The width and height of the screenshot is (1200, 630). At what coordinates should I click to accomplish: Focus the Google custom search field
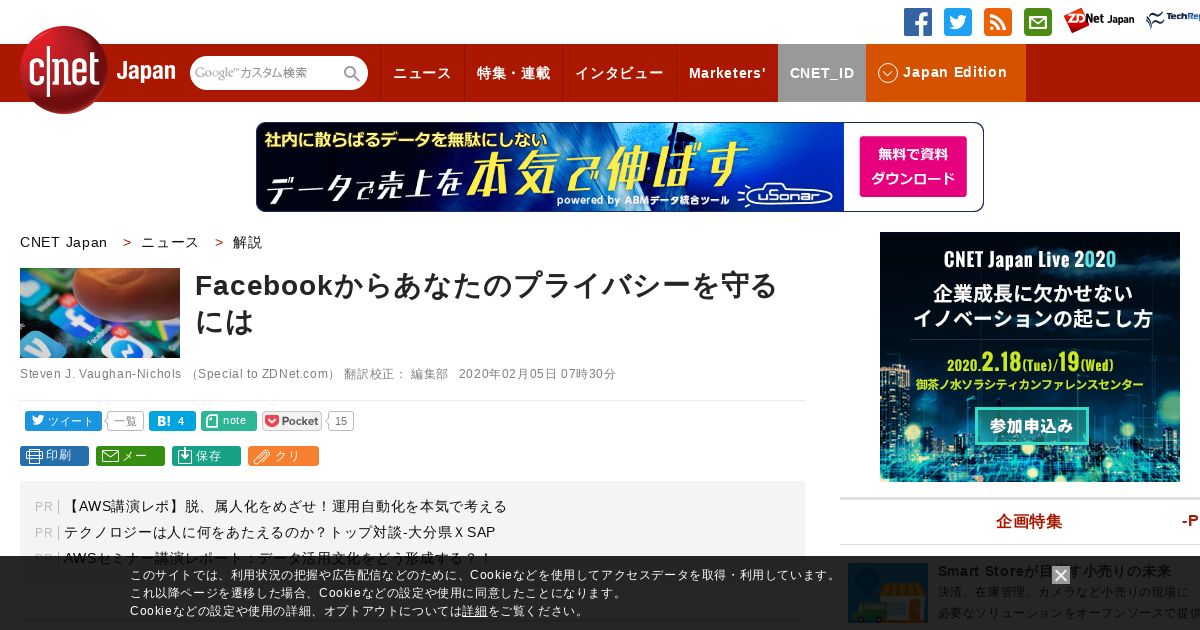[x=265, y=73]
